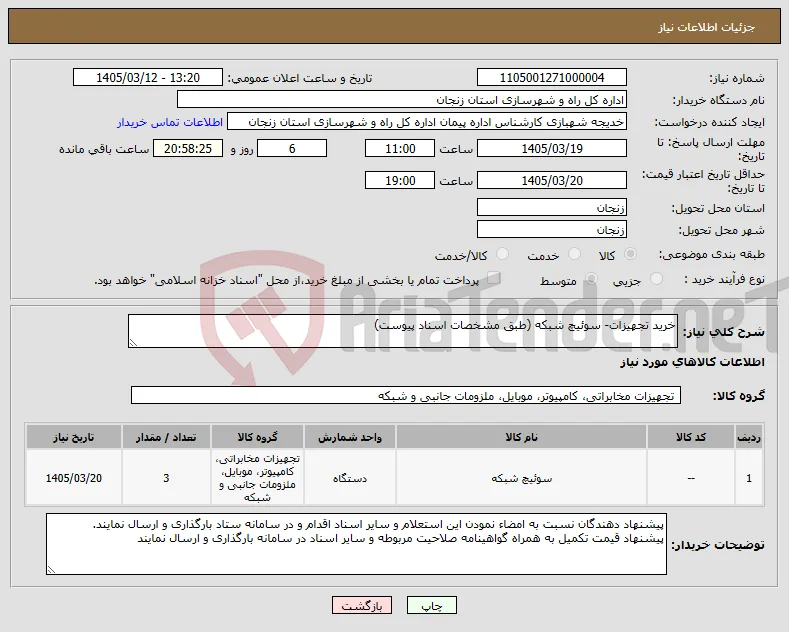Viewport: 789px width, 632px height.
Task: Click the شماره نیاز field 1105001271000004
Action: coord(551,77)
